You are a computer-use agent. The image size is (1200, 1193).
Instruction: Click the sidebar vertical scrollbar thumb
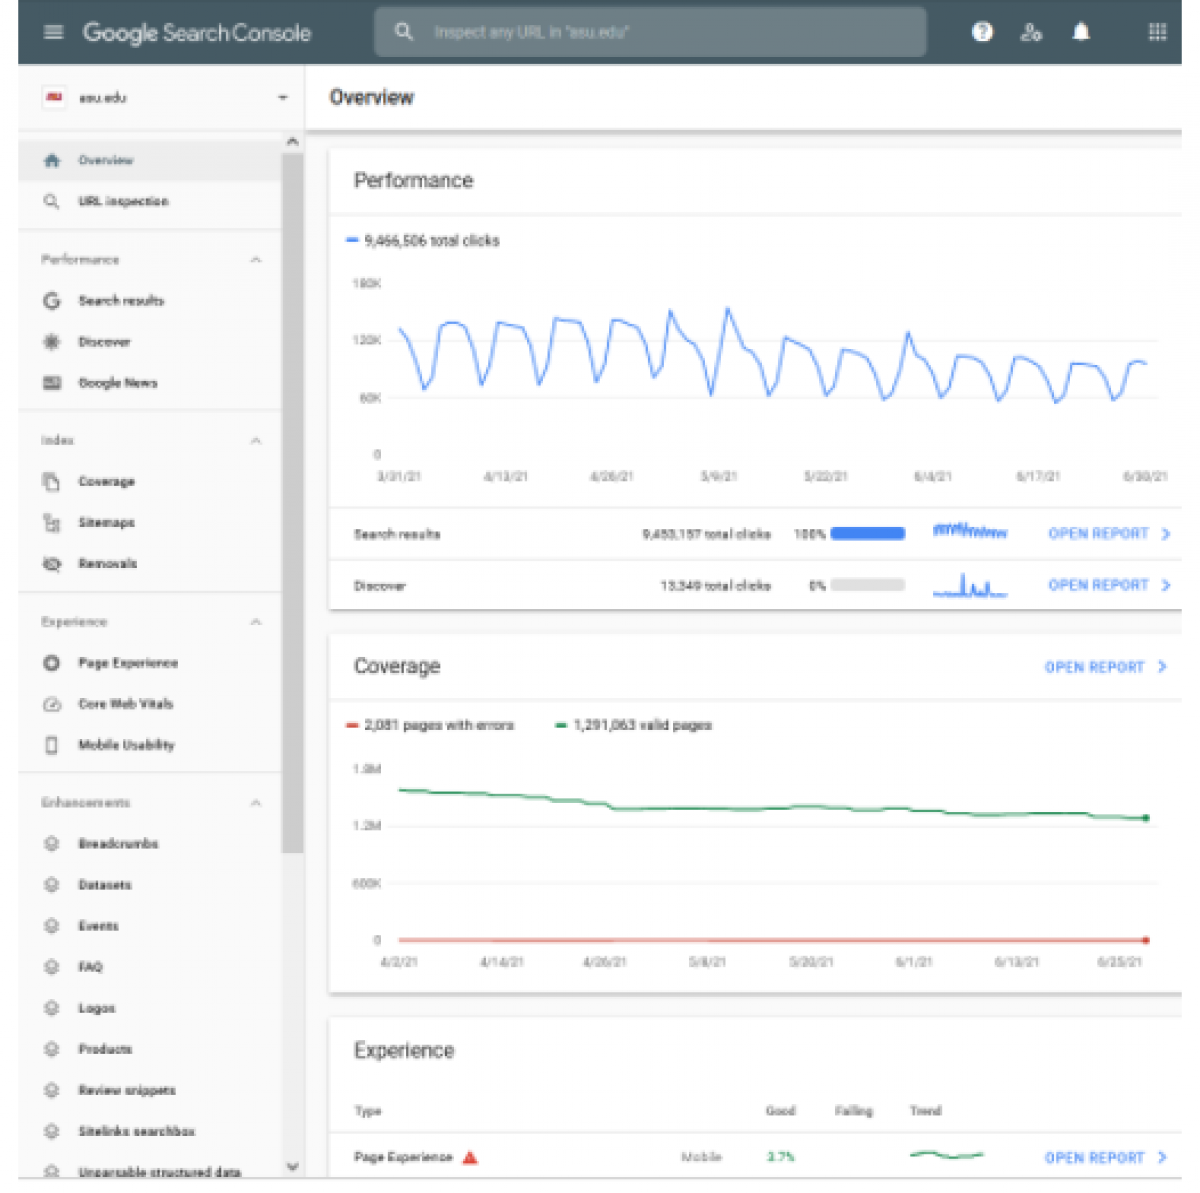tap(292, 503)
